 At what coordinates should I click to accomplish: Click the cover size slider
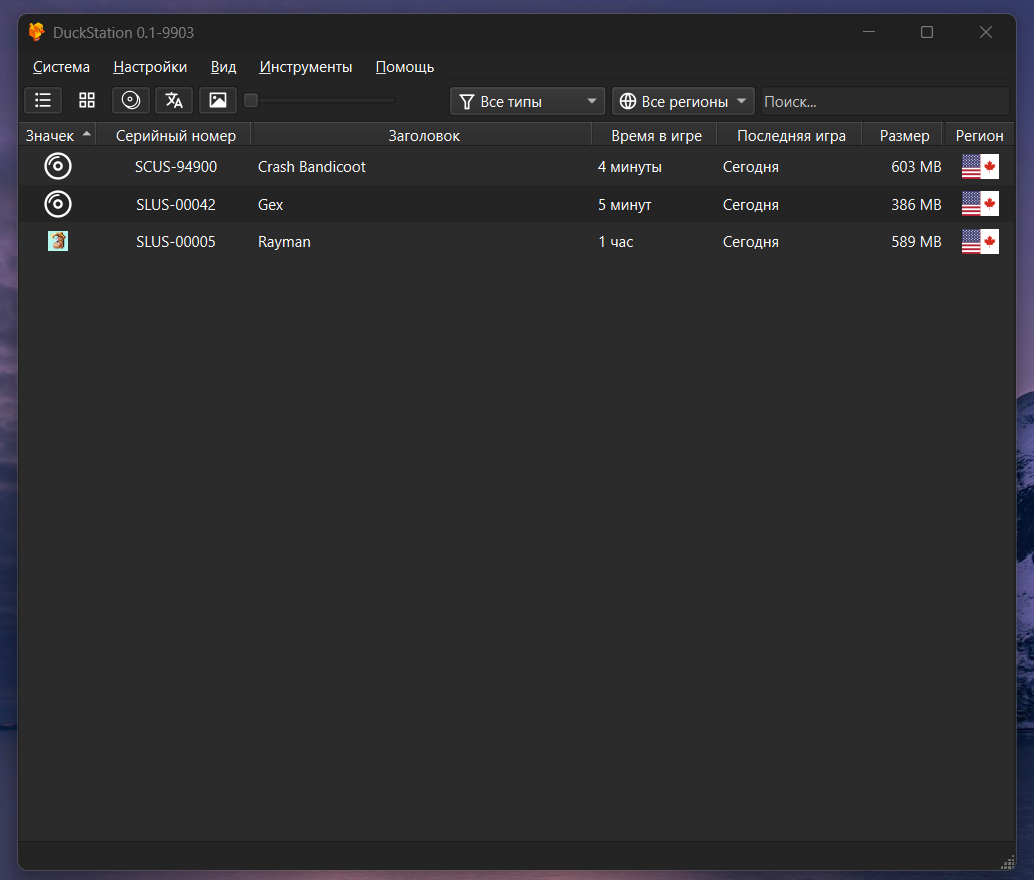[x=320, y=100]
